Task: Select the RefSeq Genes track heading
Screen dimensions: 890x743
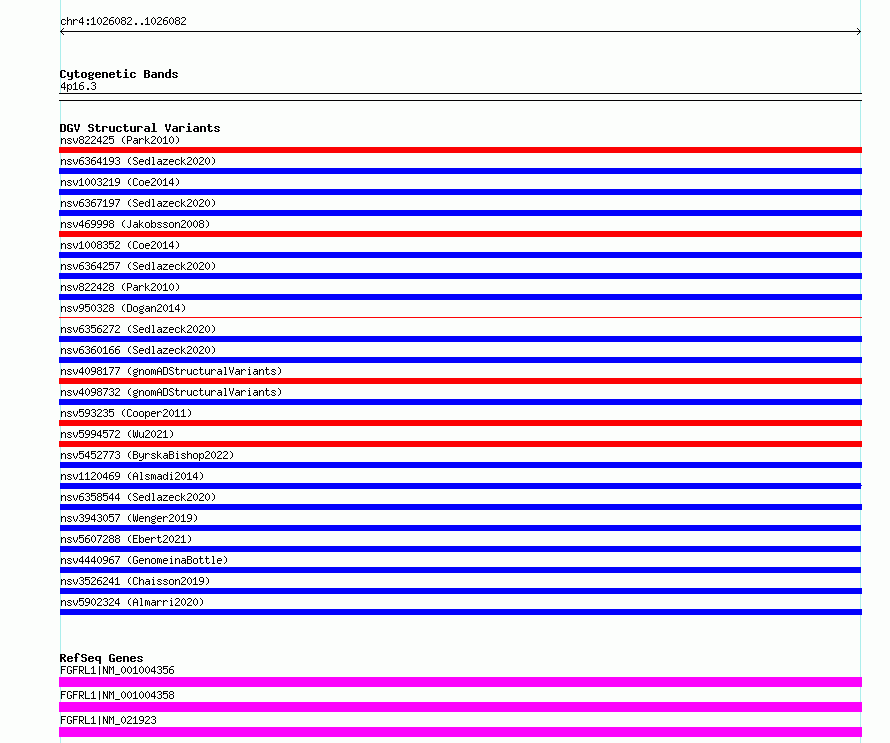Action: [102, 658]
